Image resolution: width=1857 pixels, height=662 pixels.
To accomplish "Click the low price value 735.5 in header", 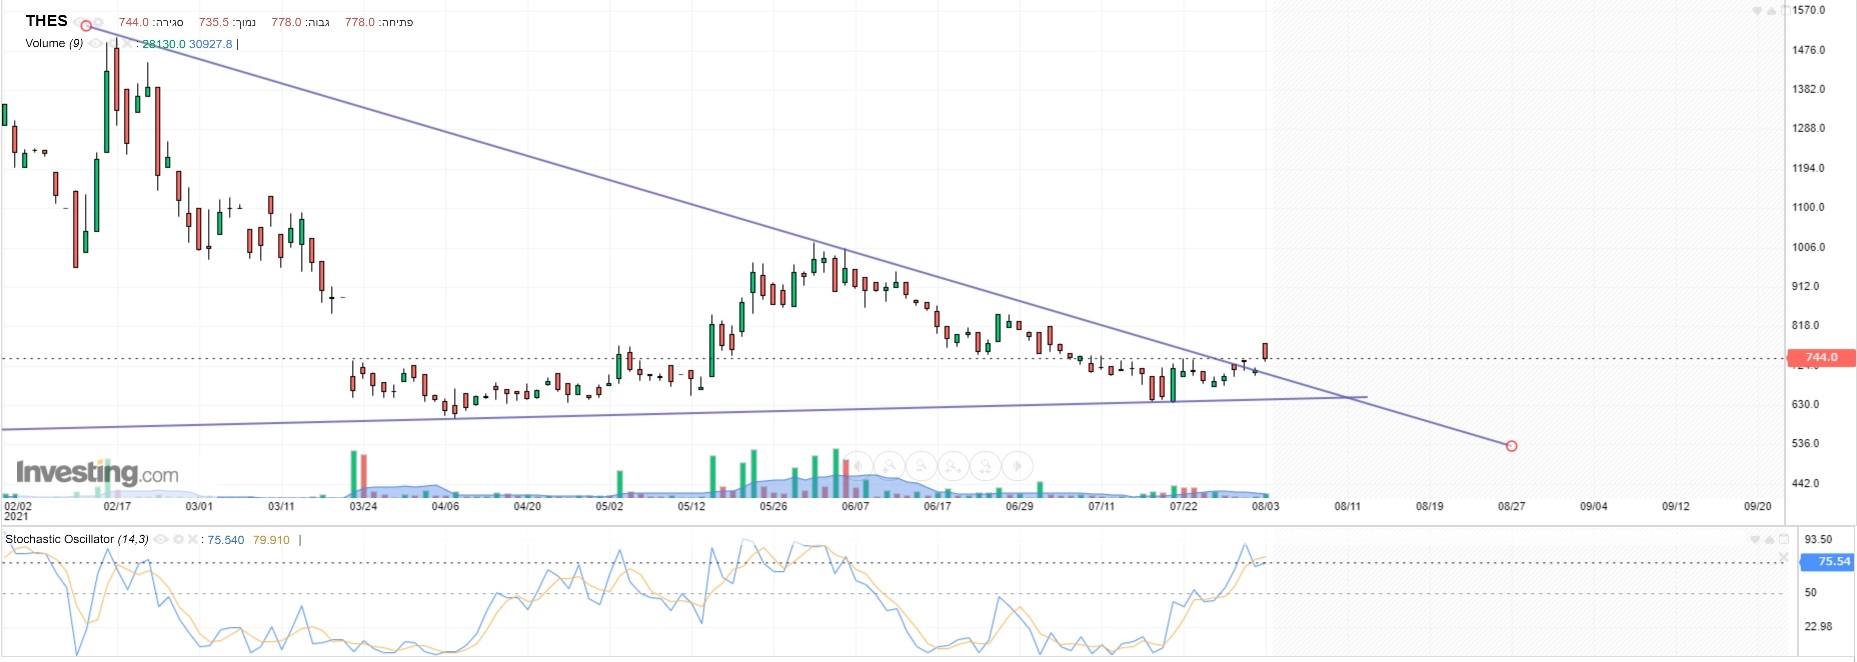I will pos(214,22).
